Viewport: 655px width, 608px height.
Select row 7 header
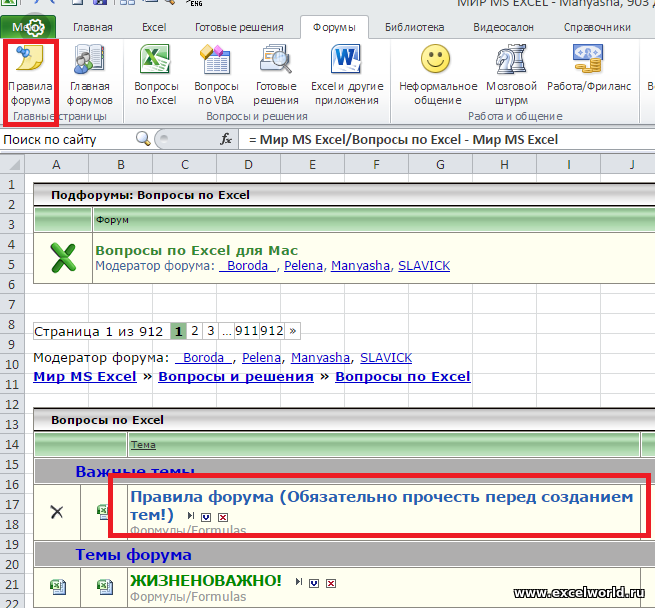(12, 305)
